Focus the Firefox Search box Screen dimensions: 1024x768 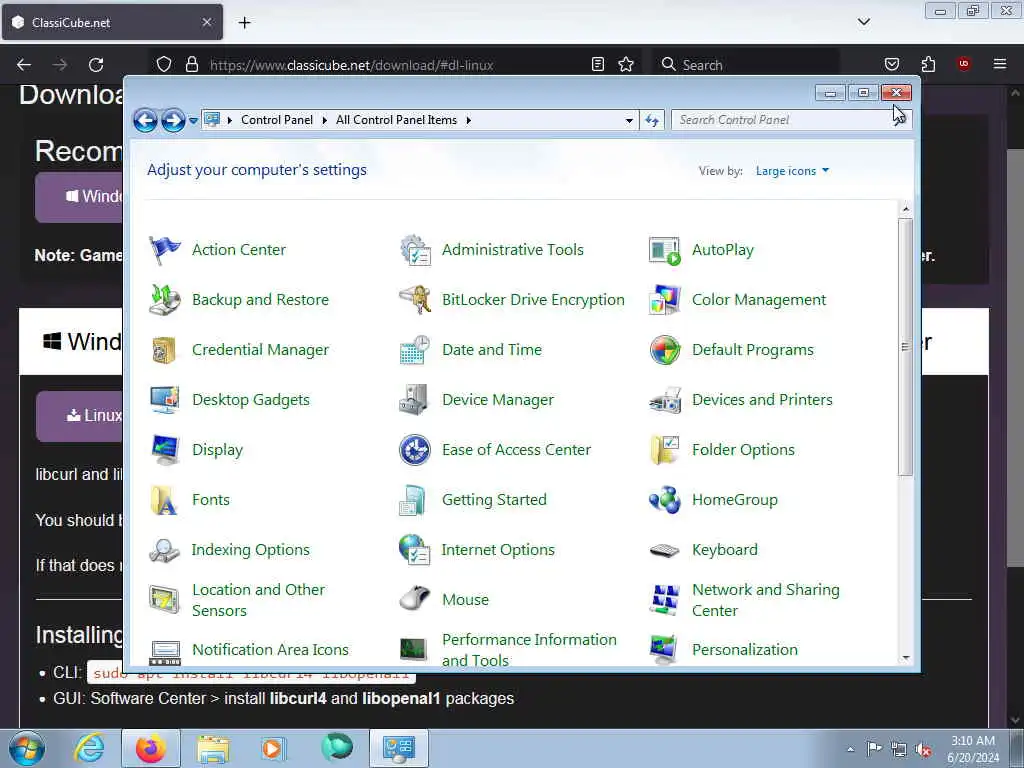click(746, 65)
